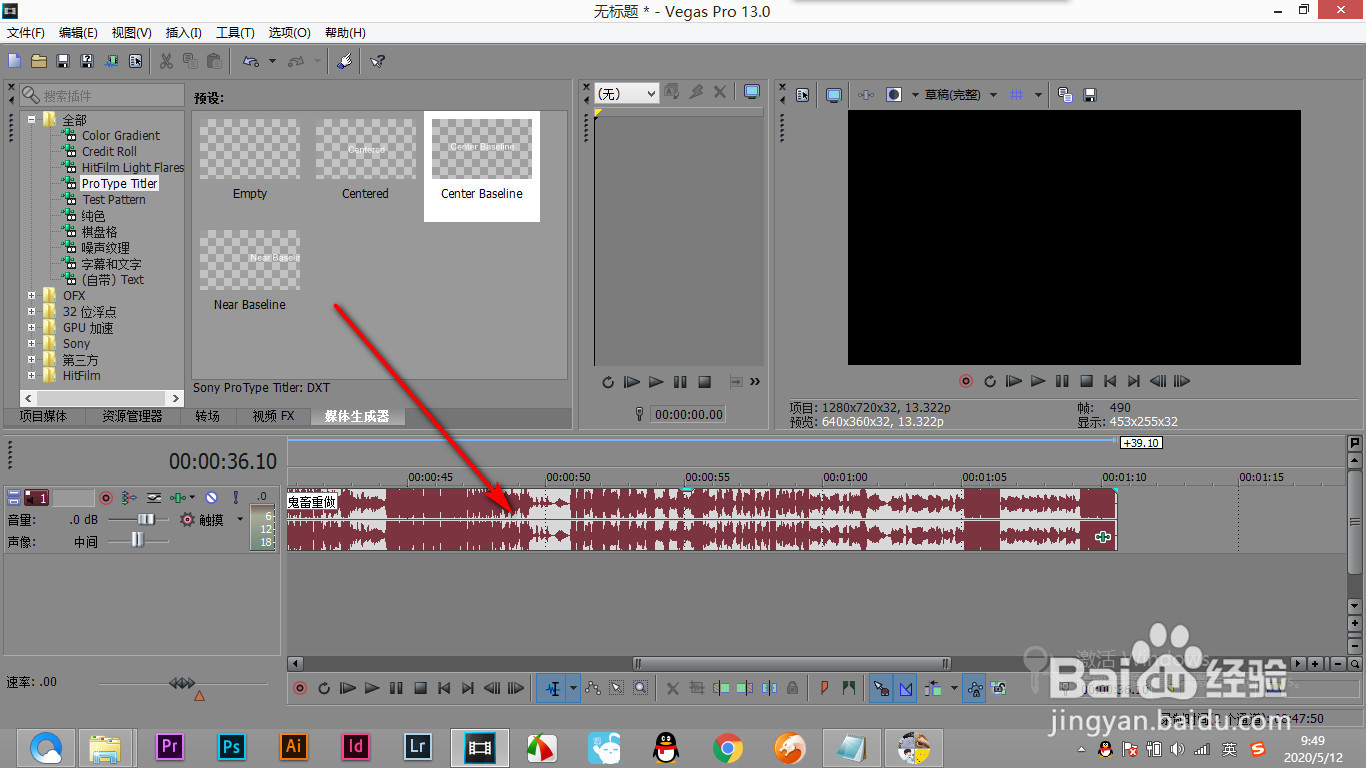Open track FX for audio track 1
Viewport: 1366px width, 768px height.
tap(180, 497)
